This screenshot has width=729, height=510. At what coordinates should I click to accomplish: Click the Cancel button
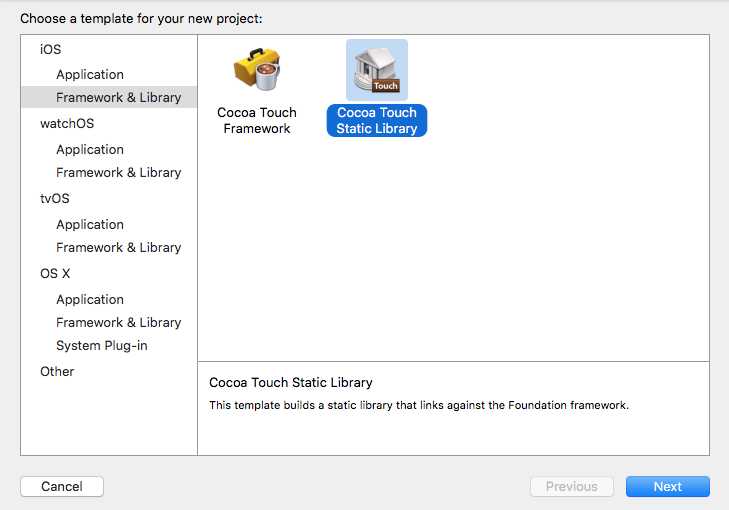pyautogui.click(x=62, y=486)
